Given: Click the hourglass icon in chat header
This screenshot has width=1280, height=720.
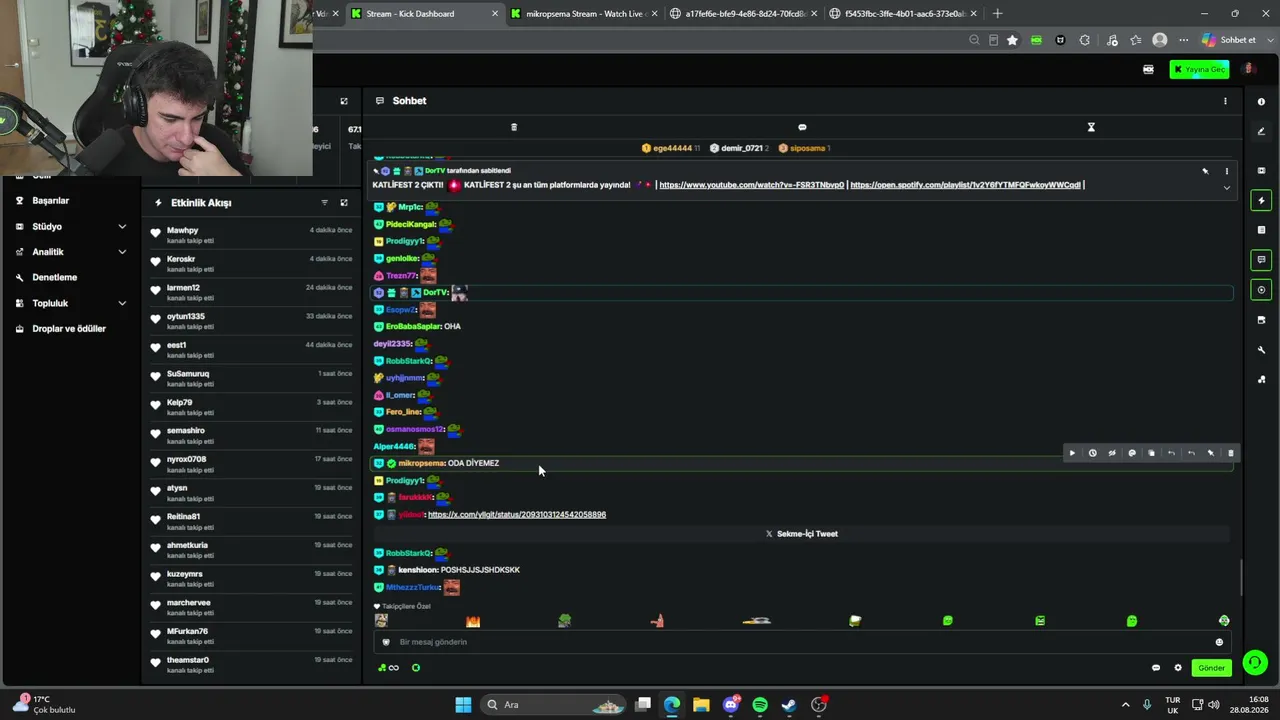Looking at the screenshot, I should click(x=1091, y=127).
